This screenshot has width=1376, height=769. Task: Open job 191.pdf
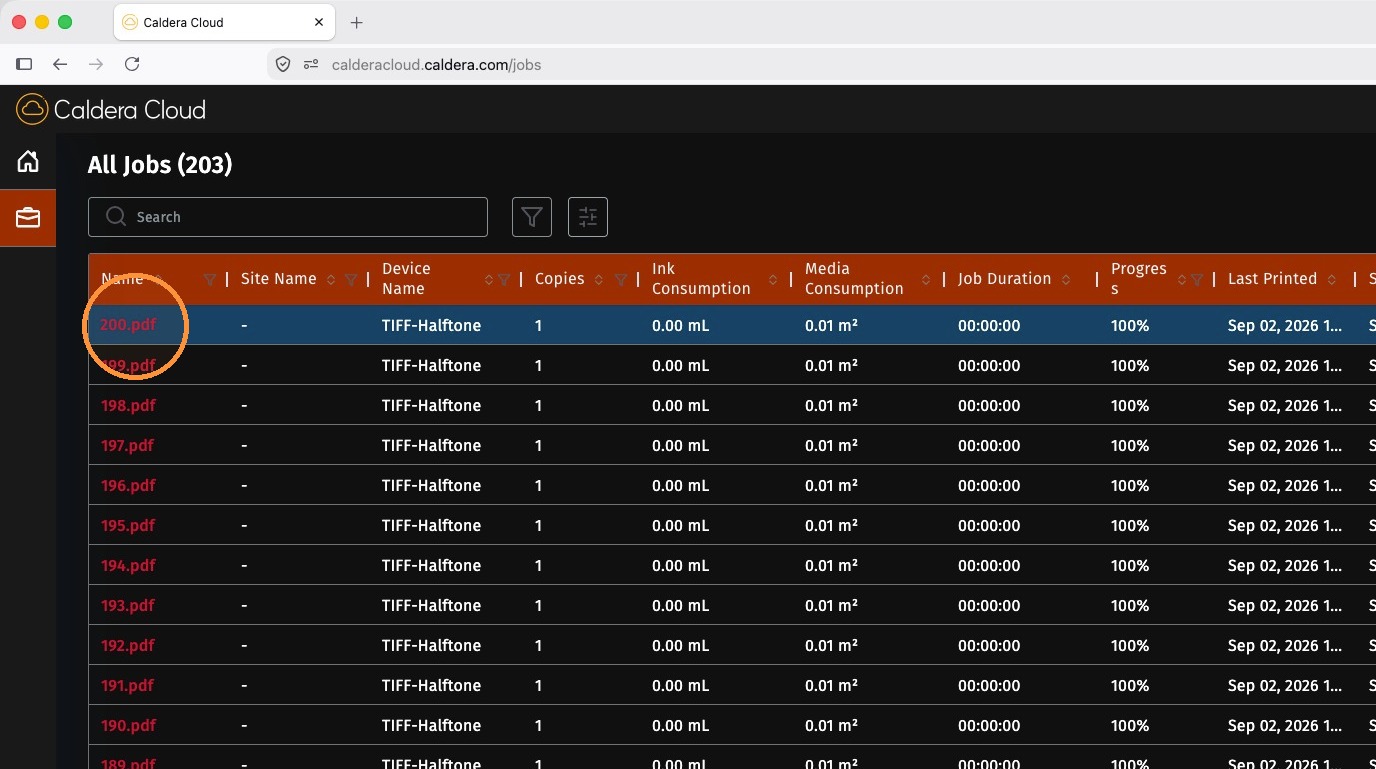(127, 685)
